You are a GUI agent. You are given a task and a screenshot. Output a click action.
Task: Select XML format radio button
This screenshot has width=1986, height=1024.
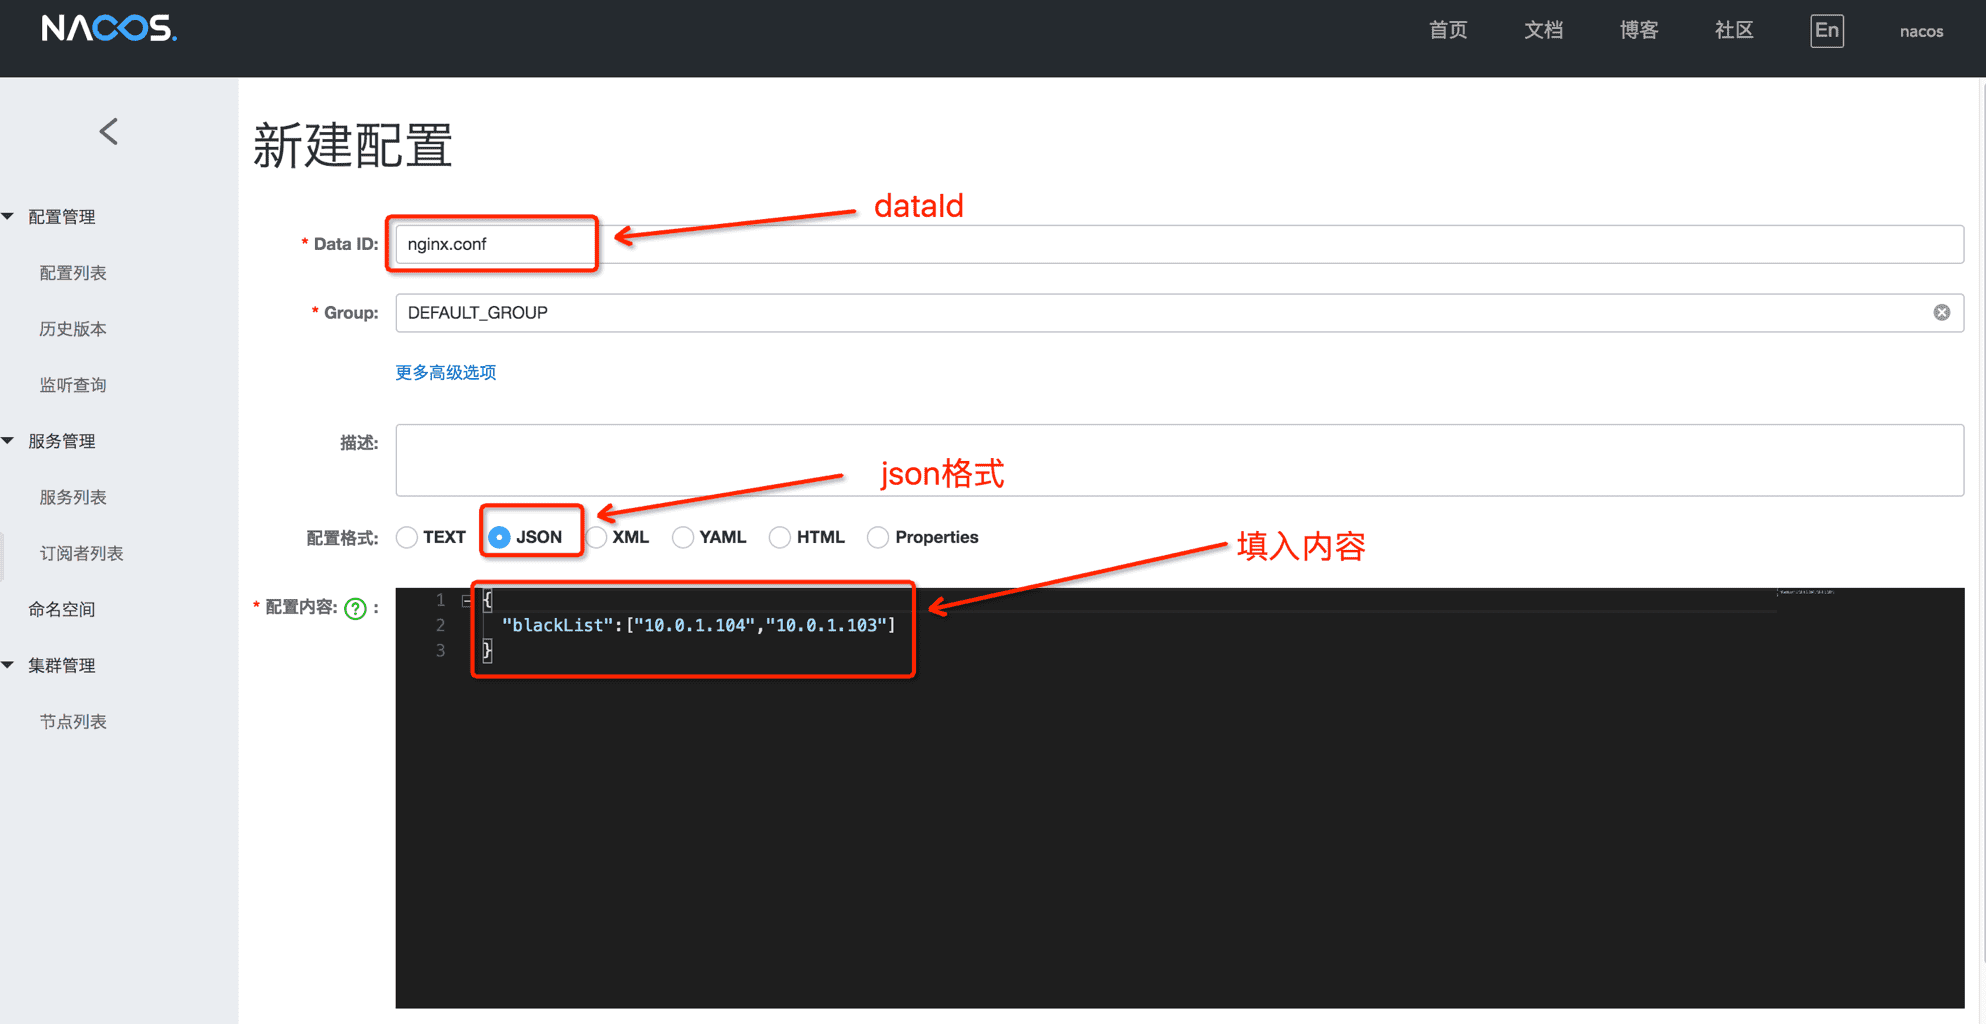[597, 538]
